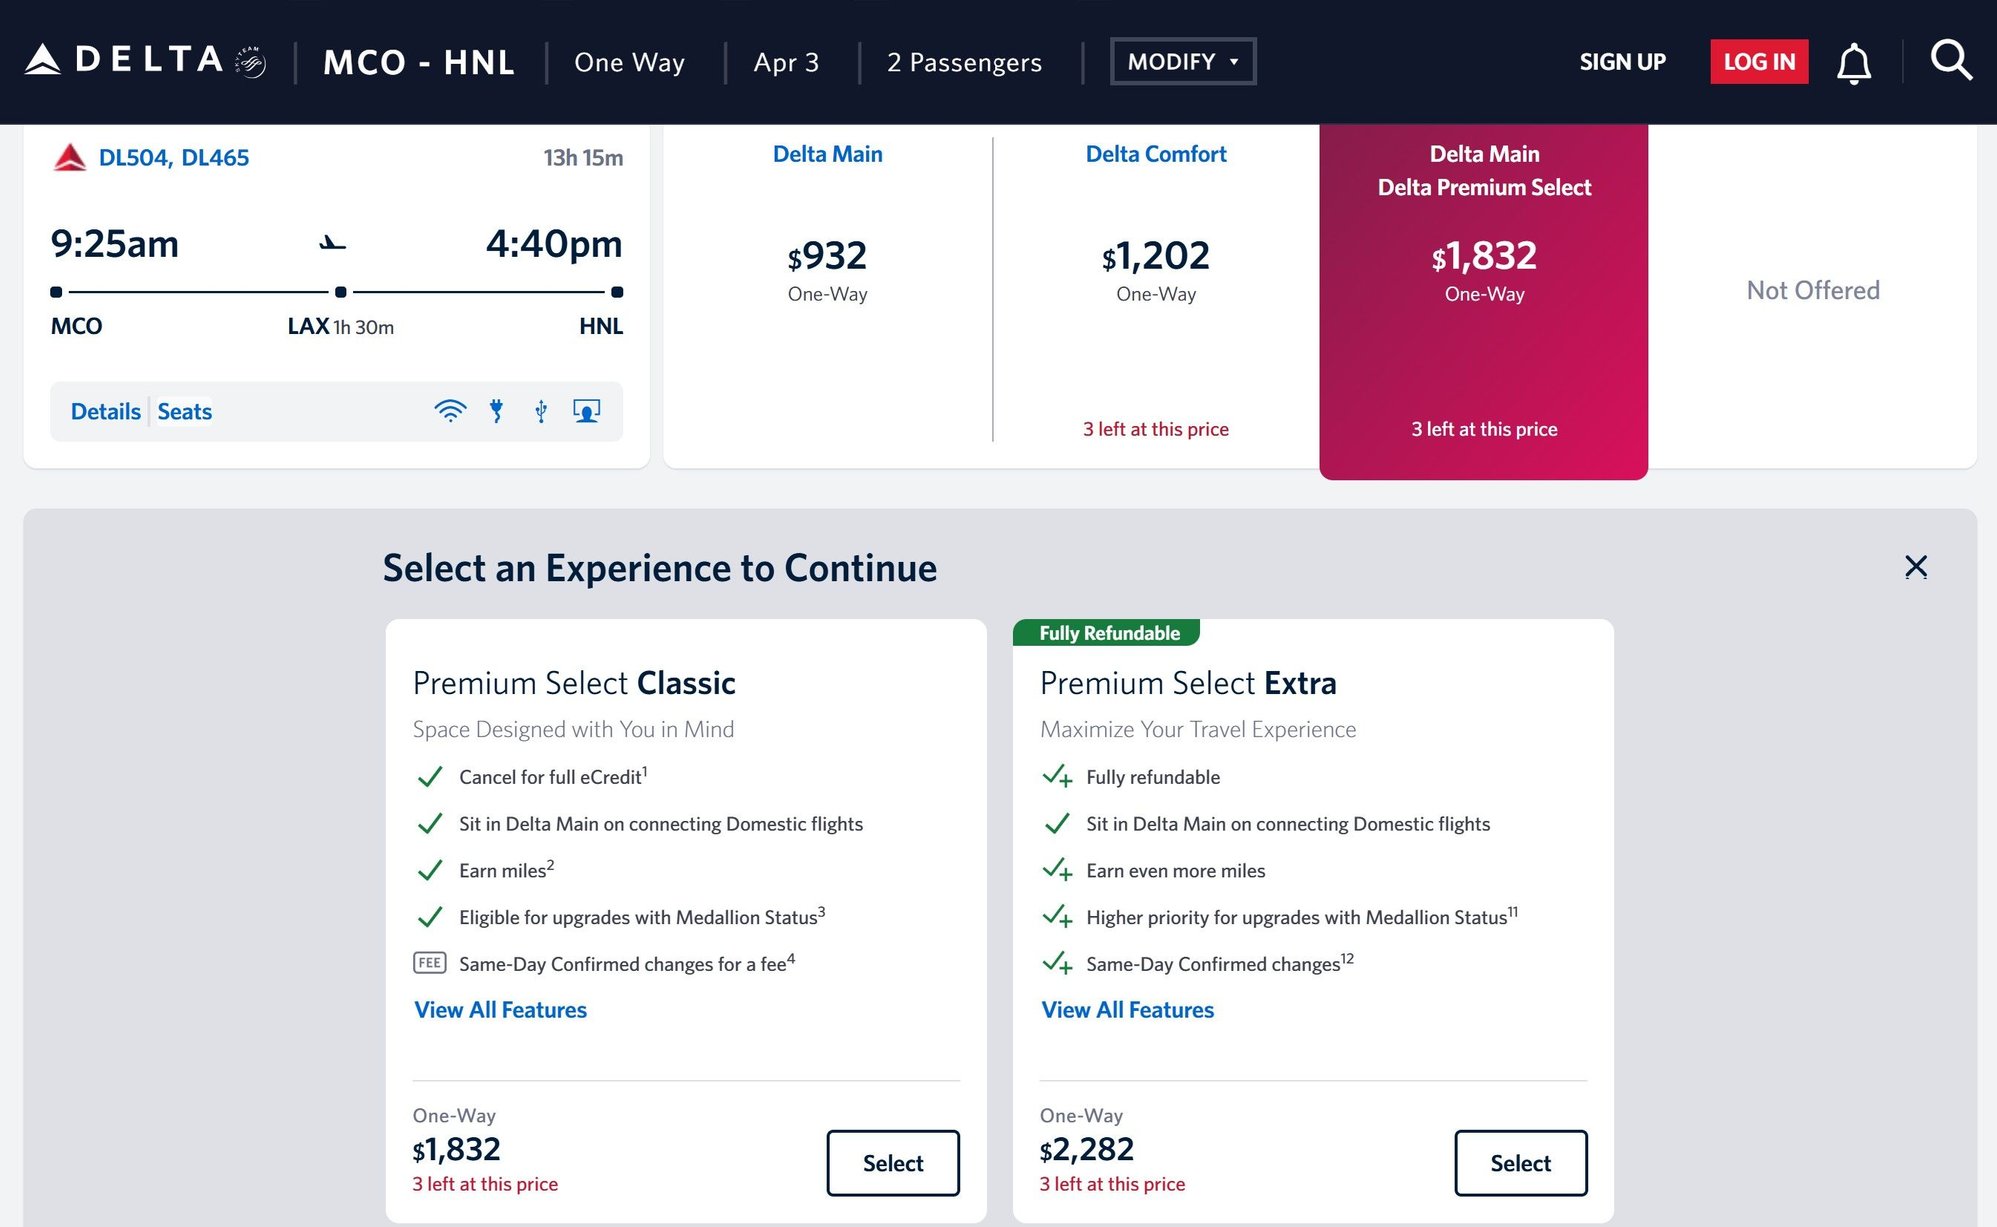Select Premium Select Classic for $1,832
1997x1227 pixels.
pos(892,1163)
